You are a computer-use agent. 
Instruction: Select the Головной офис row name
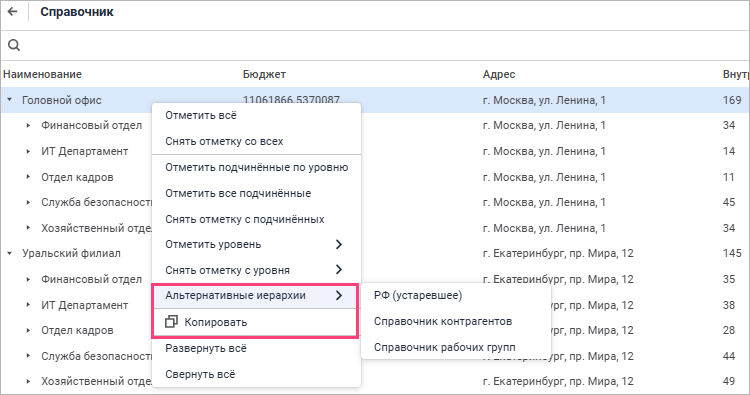tap(62, 100)
